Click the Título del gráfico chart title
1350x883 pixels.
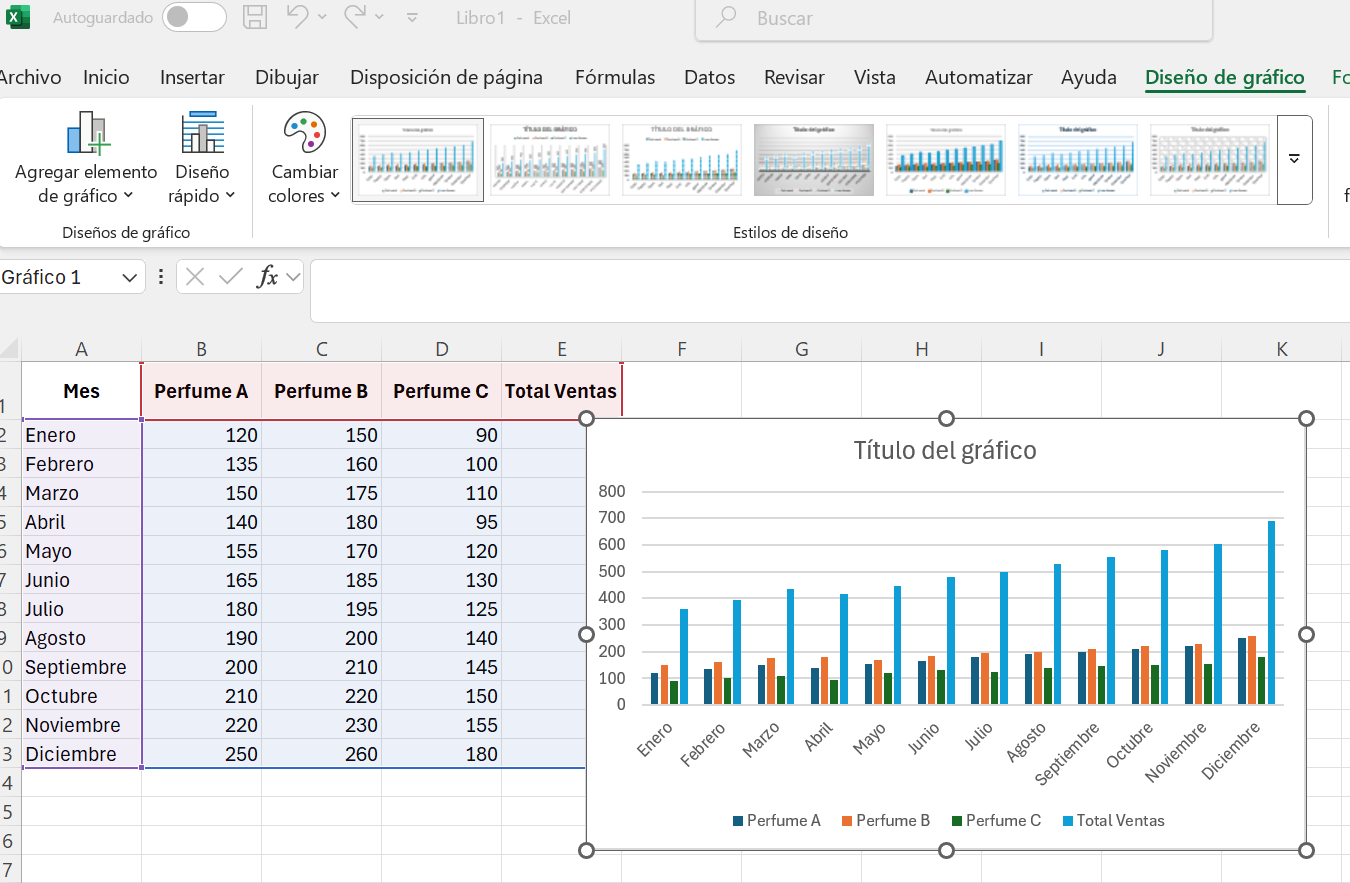(x=945, y=450)
